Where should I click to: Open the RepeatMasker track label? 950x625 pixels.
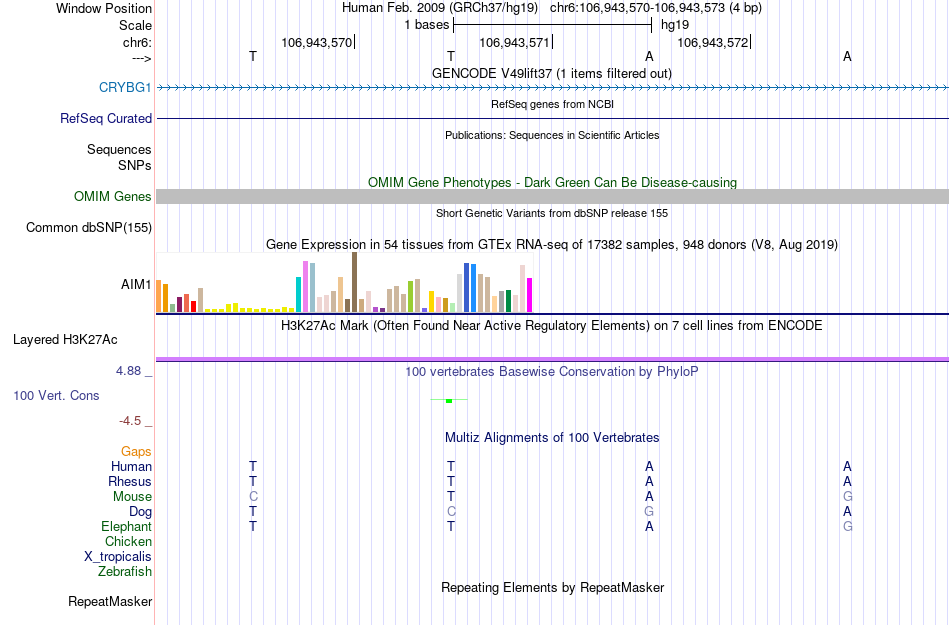[110, 601]
